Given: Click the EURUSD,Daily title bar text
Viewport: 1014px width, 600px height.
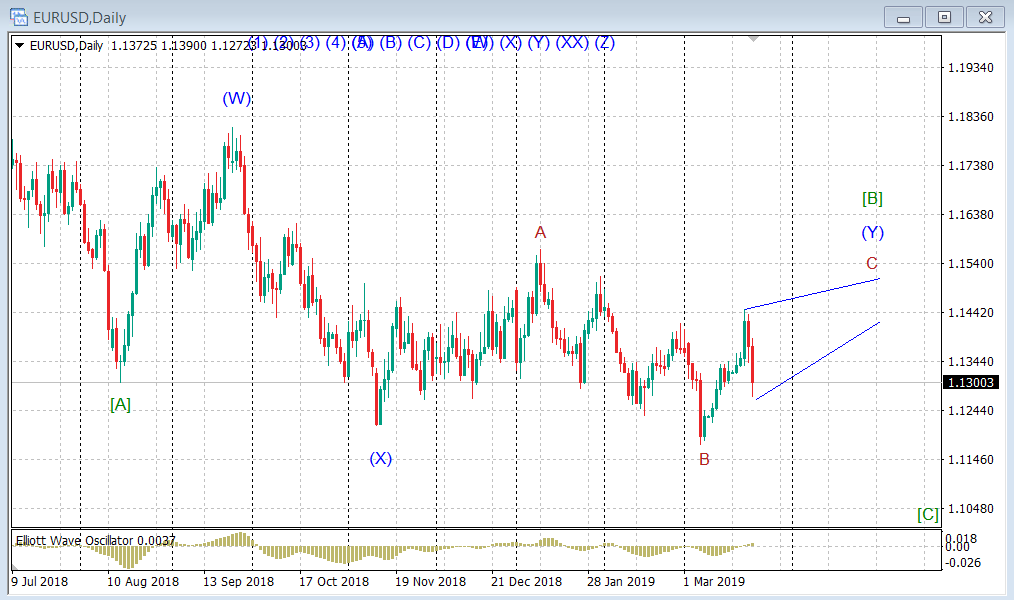Looking at the screenshot, I should (80, 17).
